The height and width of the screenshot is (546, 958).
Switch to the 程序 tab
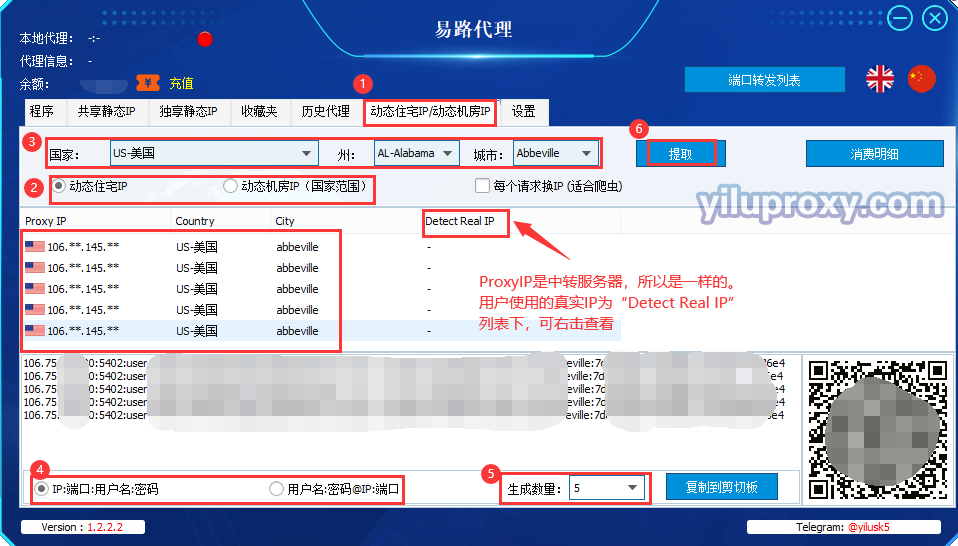click(42, 112)
